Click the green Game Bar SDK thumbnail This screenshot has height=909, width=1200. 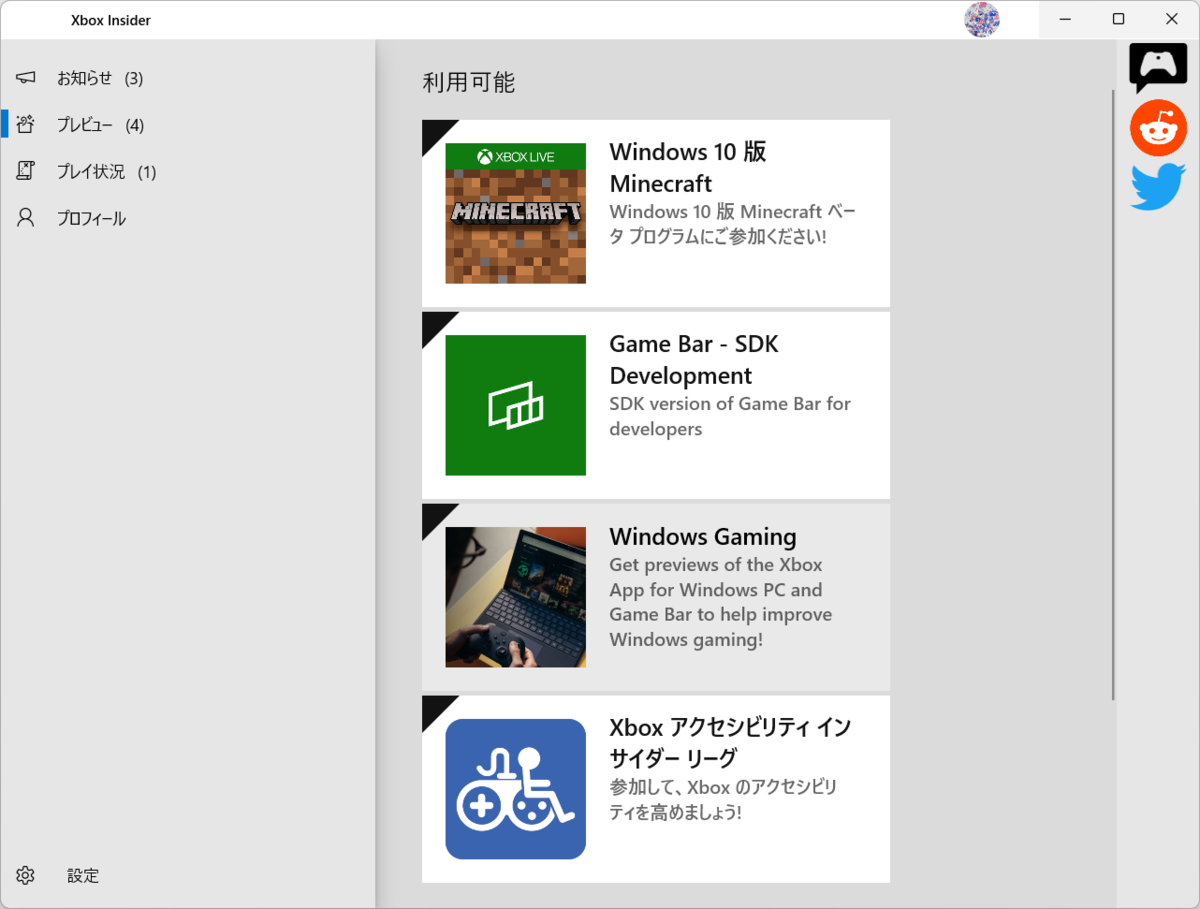[515, 405]
